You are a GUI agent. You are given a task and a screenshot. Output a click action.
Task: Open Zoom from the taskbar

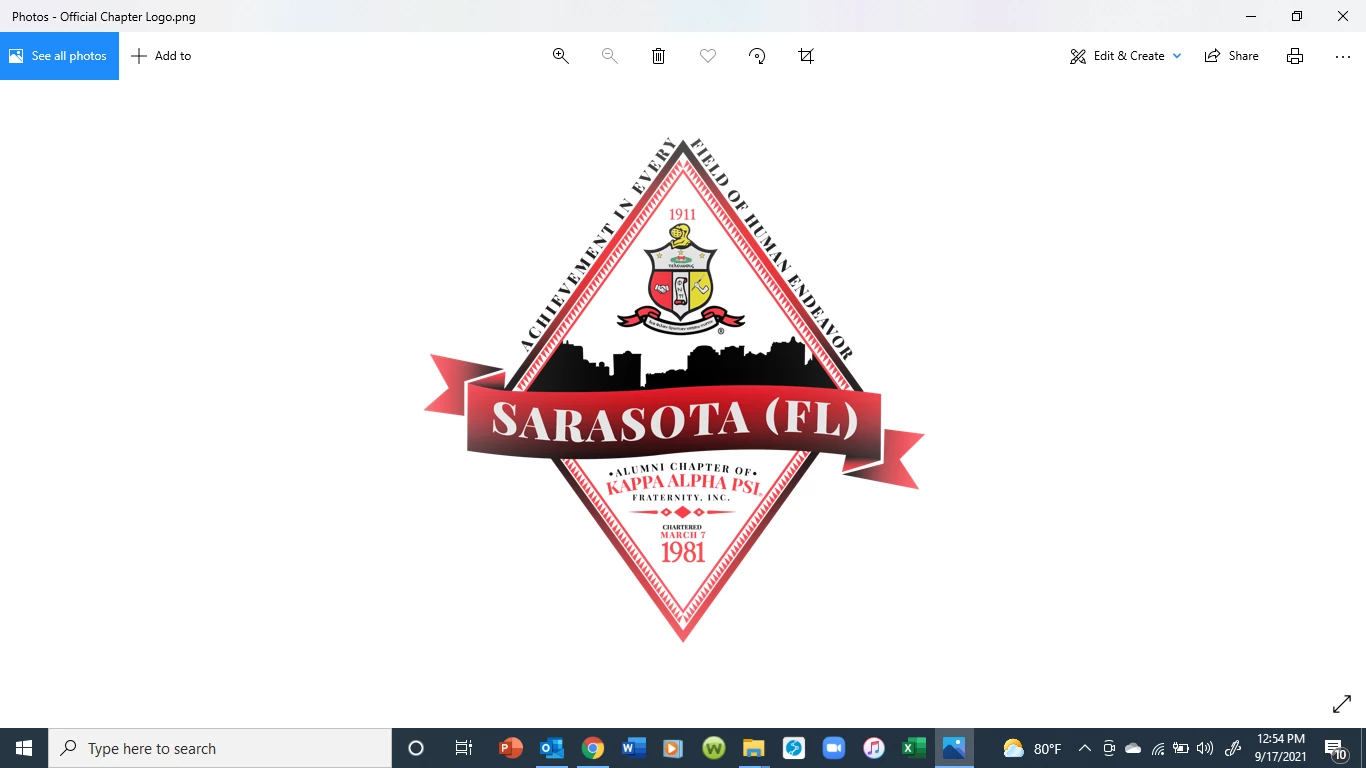click(833, 748)
